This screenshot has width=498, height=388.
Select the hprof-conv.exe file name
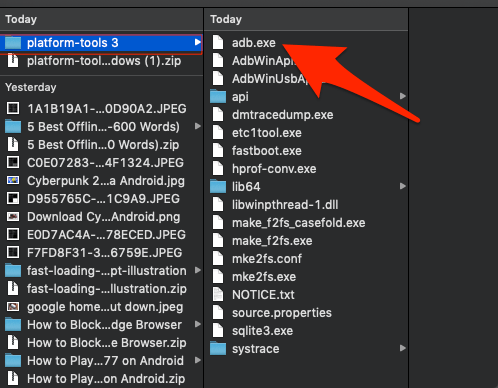coord(274,169)
